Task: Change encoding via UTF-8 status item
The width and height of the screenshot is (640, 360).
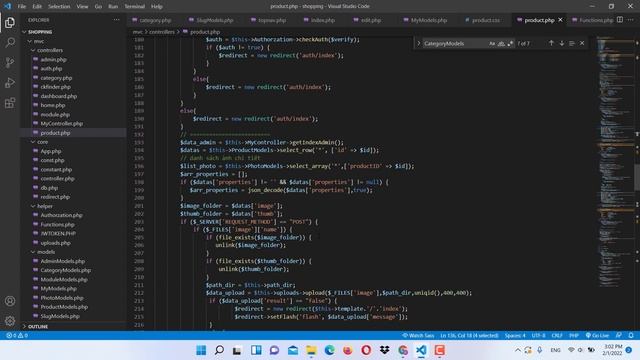Action: point(538,336)
